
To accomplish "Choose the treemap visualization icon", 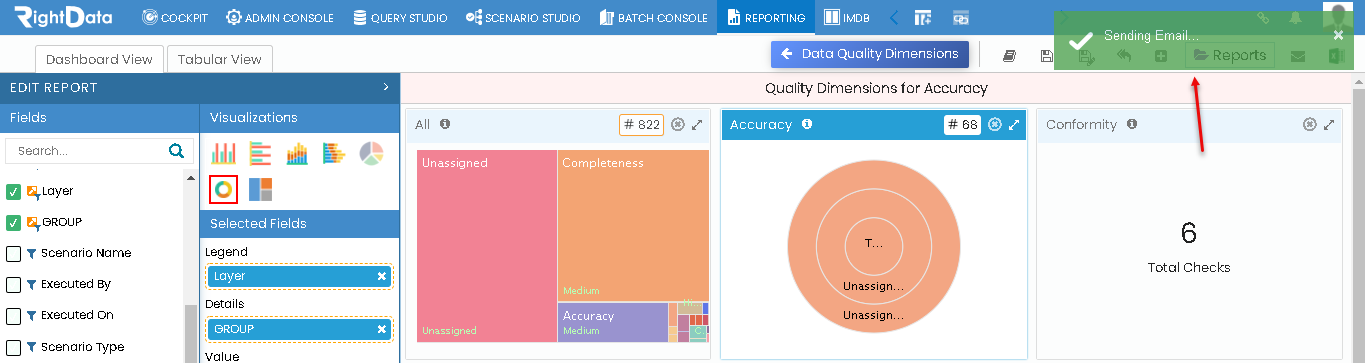I will 261,189.
